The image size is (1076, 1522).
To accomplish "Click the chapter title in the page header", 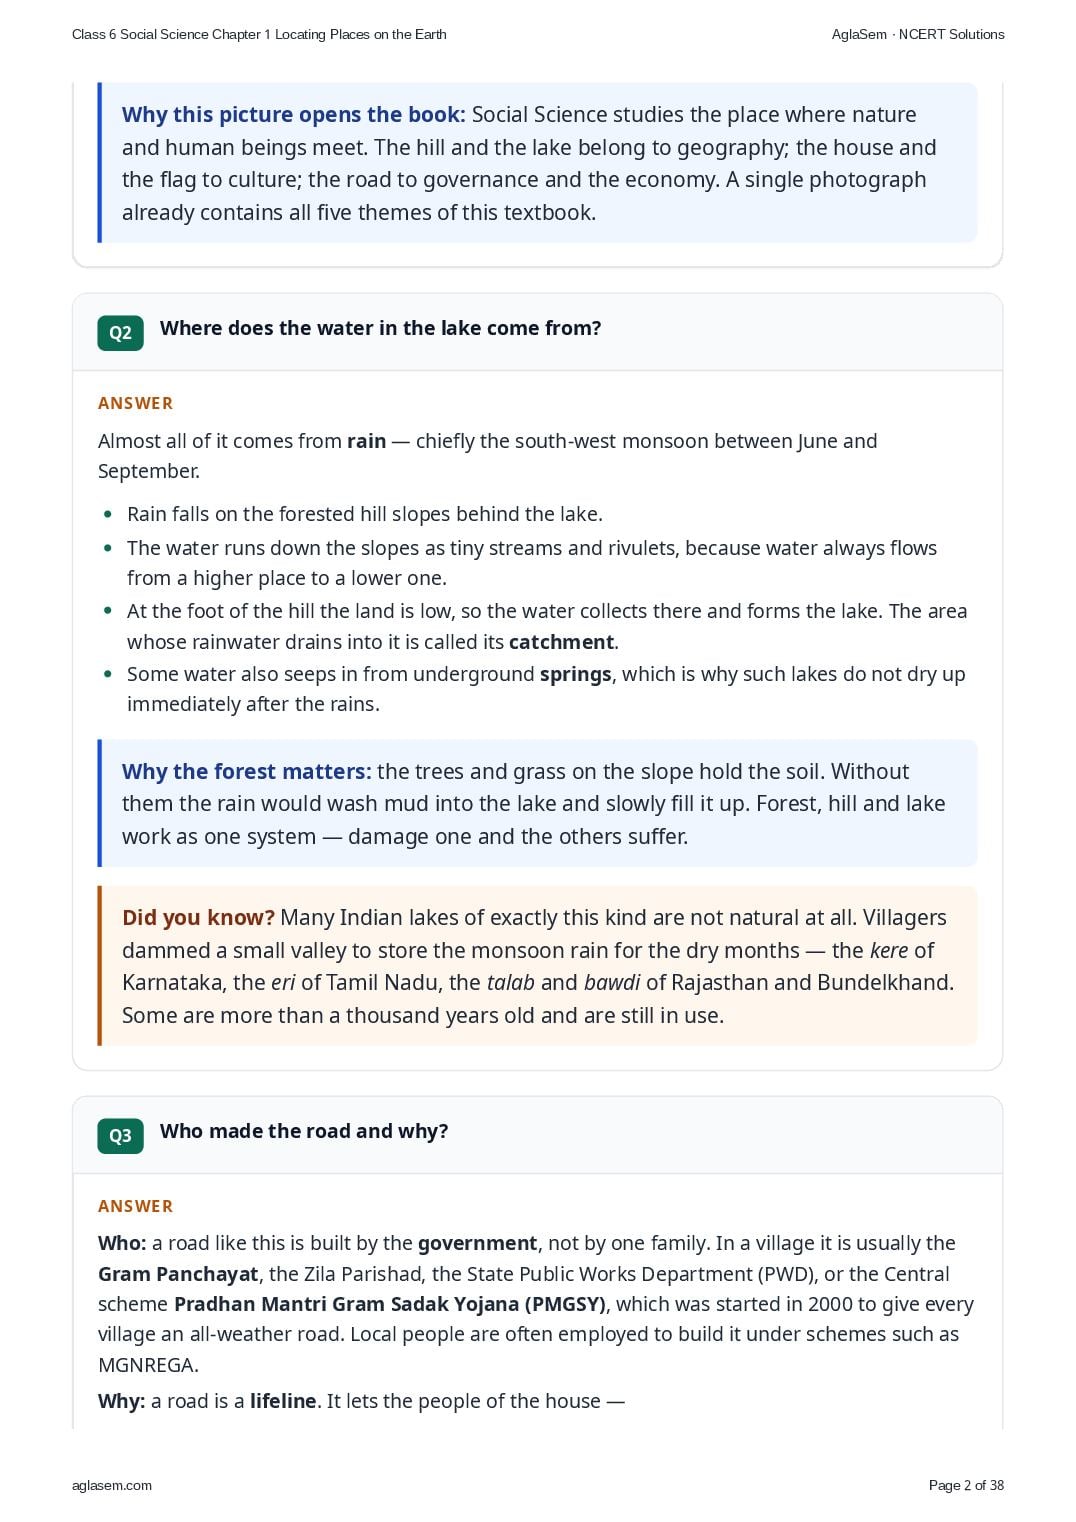I will point(259,34).
